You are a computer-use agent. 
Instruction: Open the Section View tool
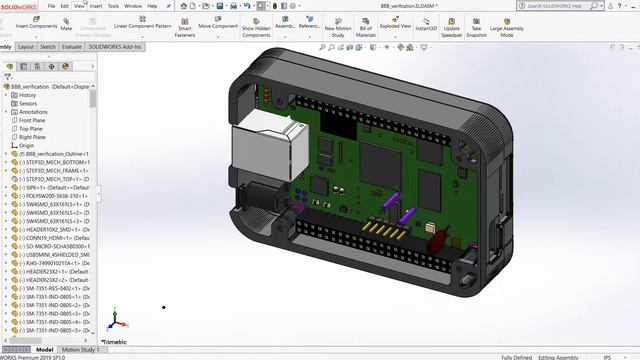350,47
